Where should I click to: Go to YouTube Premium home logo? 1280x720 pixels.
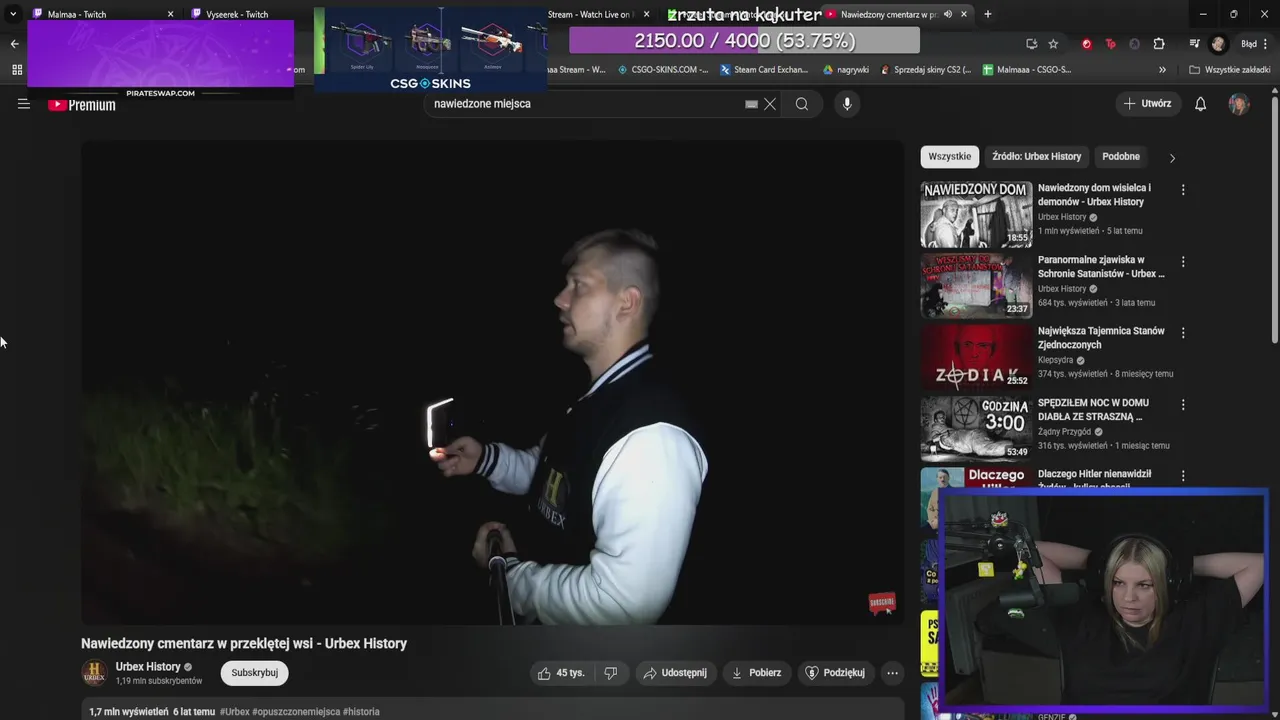point(82,105)
